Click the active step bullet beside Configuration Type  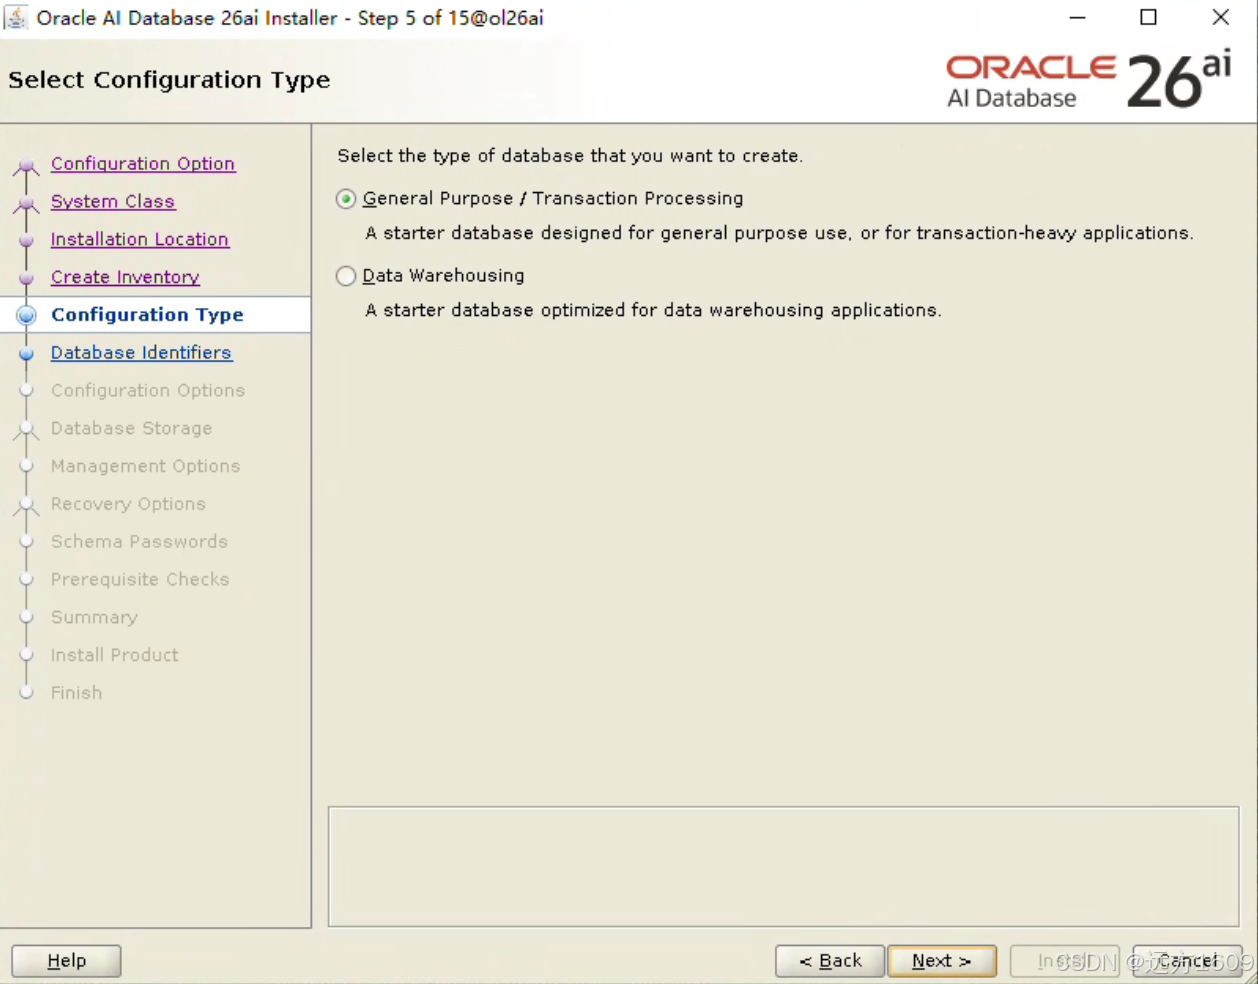tap(27, 315)
